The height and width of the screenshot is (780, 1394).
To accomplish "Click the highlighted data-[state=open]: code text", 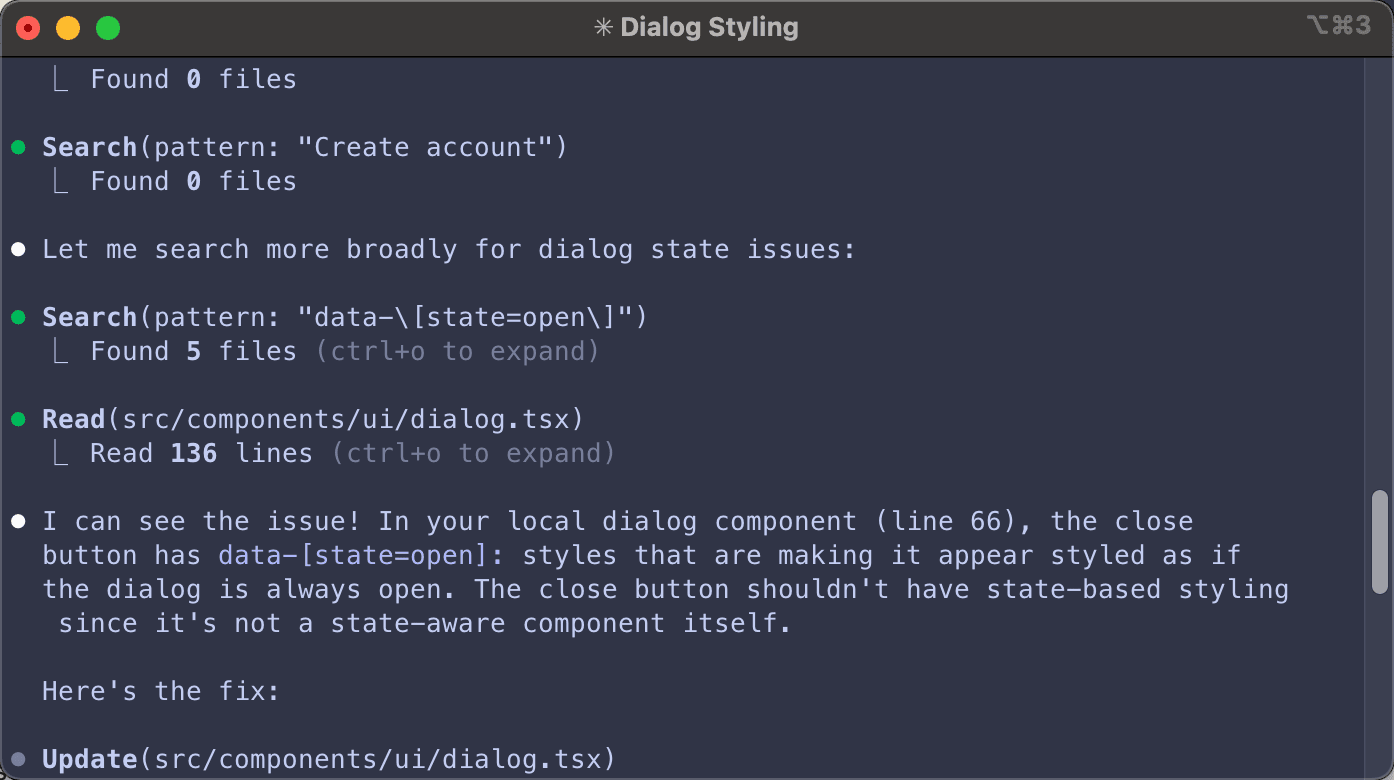I will [361, 556].
